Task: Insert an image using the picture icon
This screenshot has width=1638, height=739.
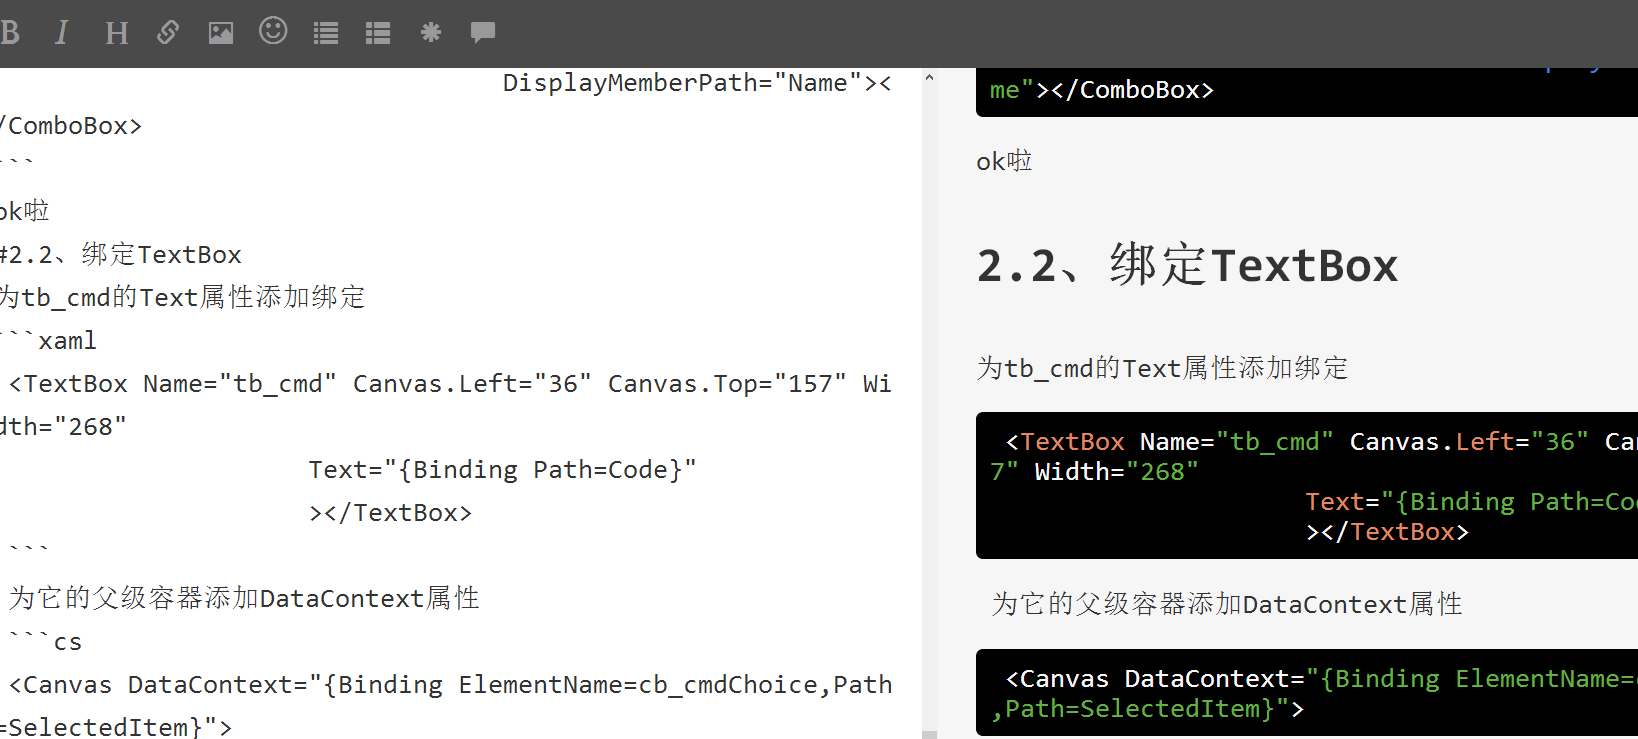Action: (x=221, y=33)
